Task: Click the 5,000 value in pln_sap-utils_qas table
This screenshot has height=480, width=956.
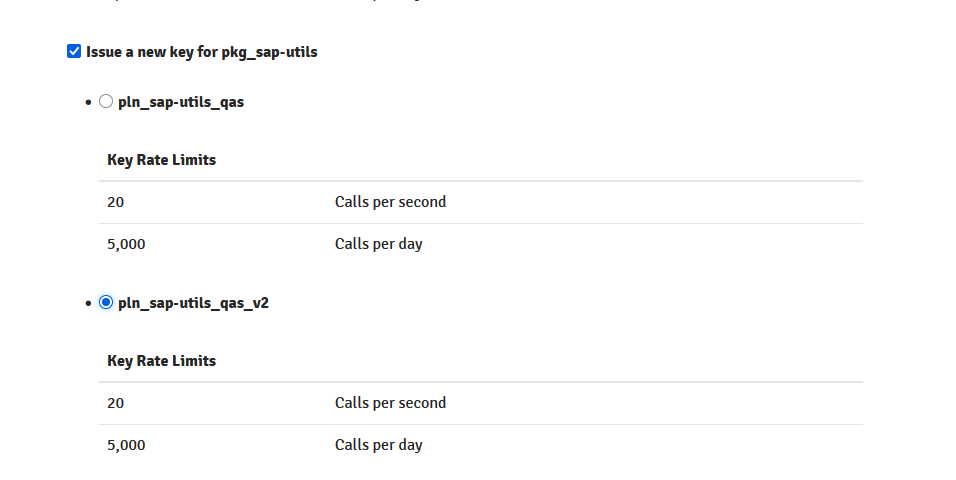Action: click(x=126, y=244)
